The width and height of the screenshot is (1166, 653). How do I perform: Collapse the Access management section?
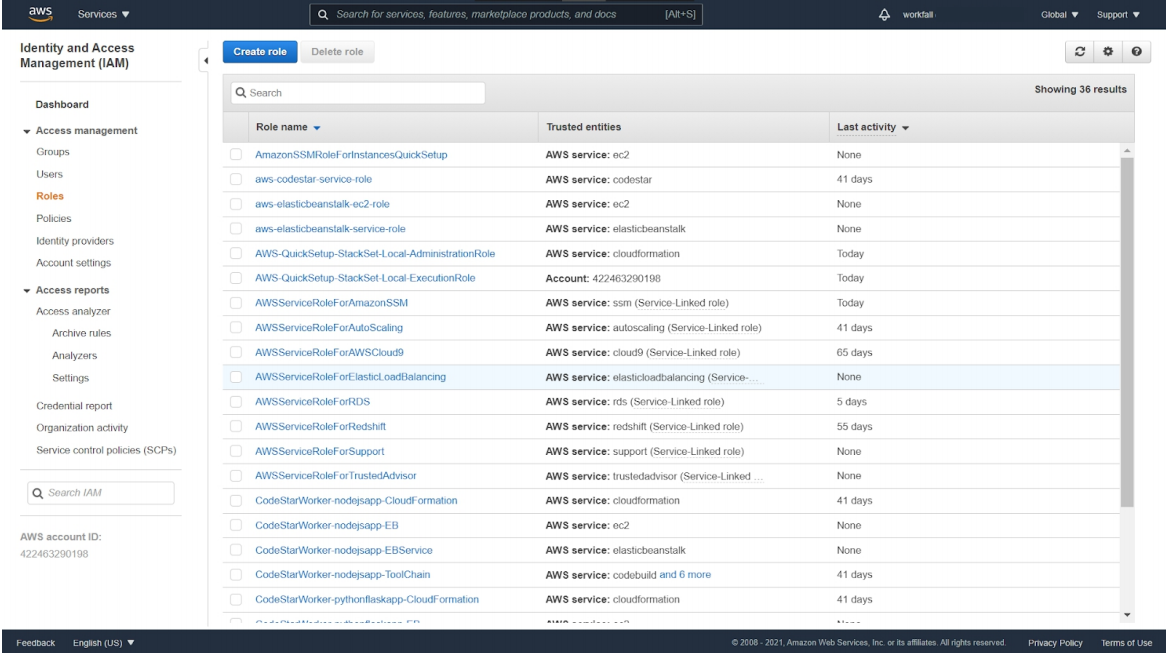click(x=27, y=131)
